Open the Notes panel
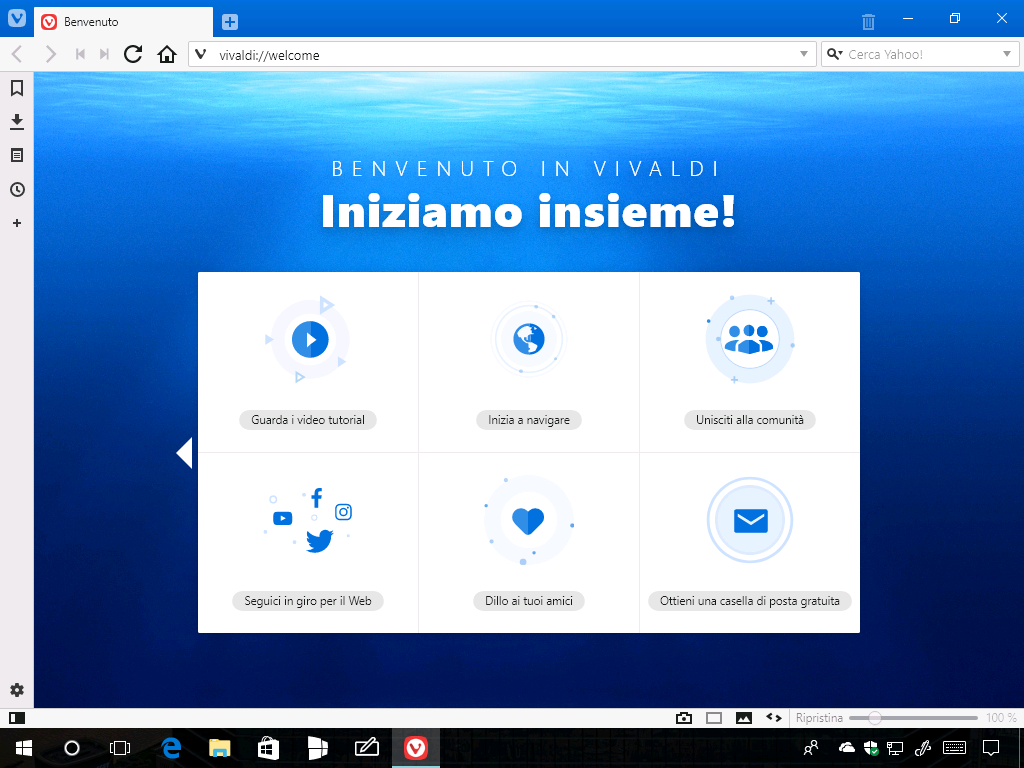 click(x=17, y=155)
